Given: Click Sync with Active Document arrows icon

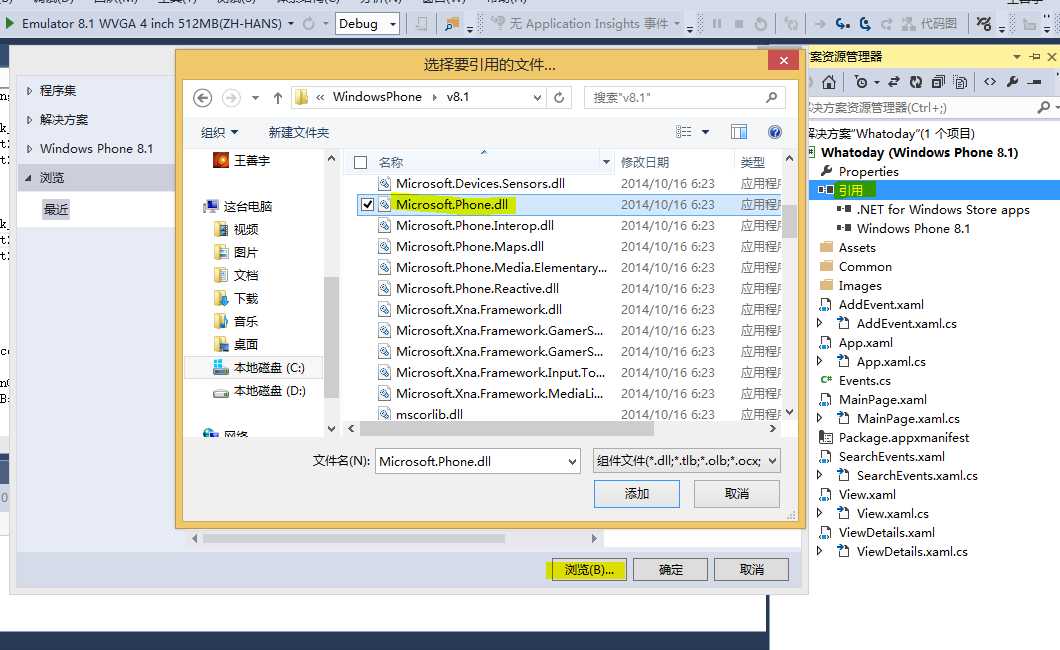Looking at the screenshot, I should point(894,82).
